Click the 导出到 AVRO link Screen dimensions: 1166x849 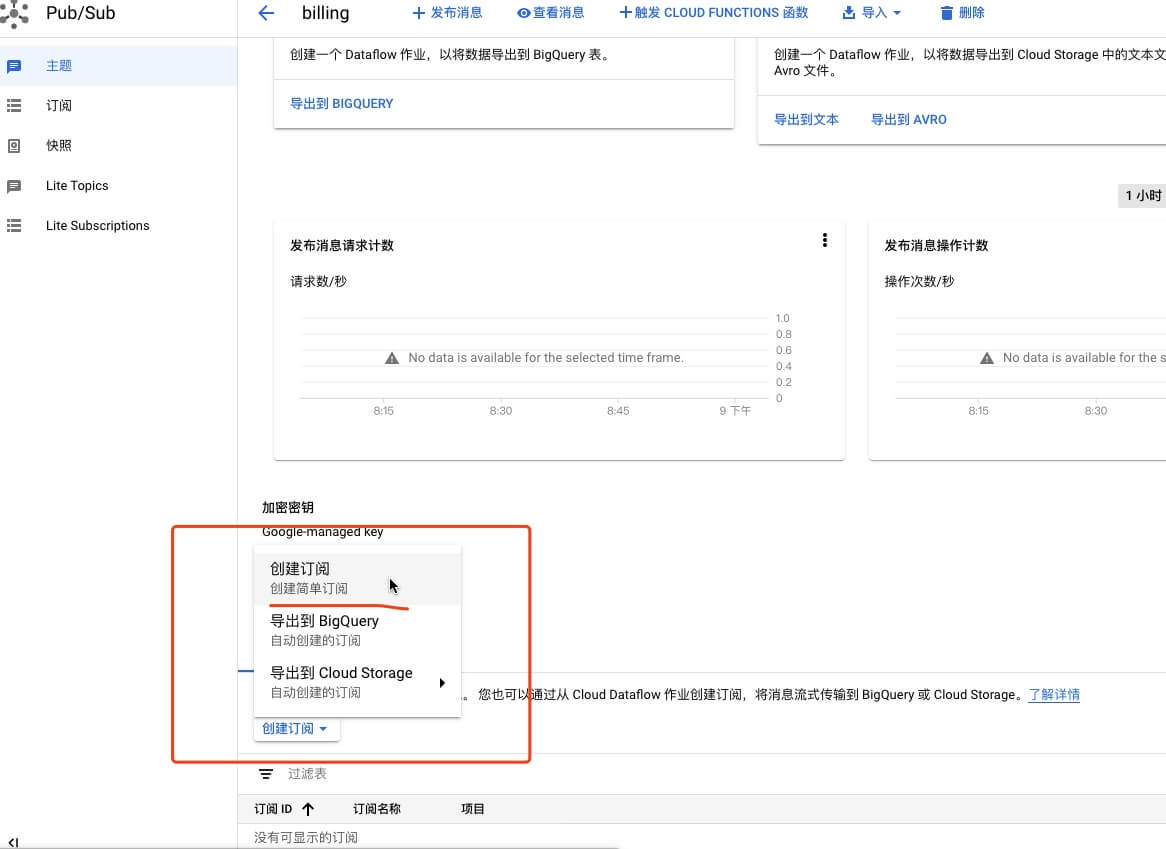point(909,120)
